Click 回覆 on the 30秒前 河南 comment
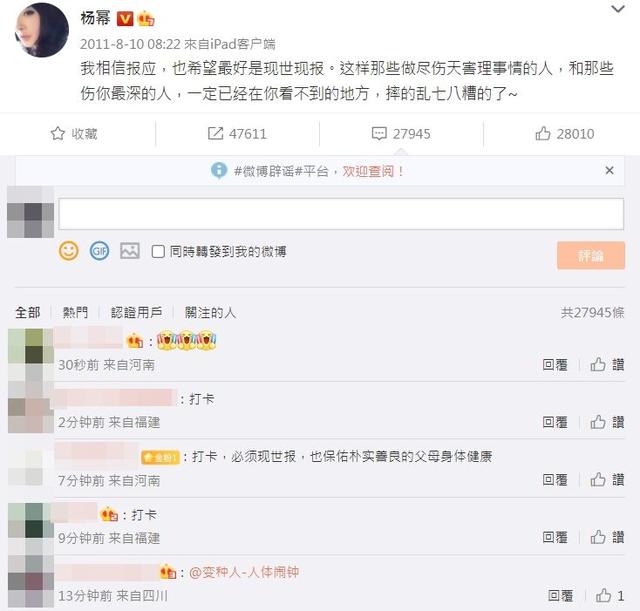 (555, 364)
